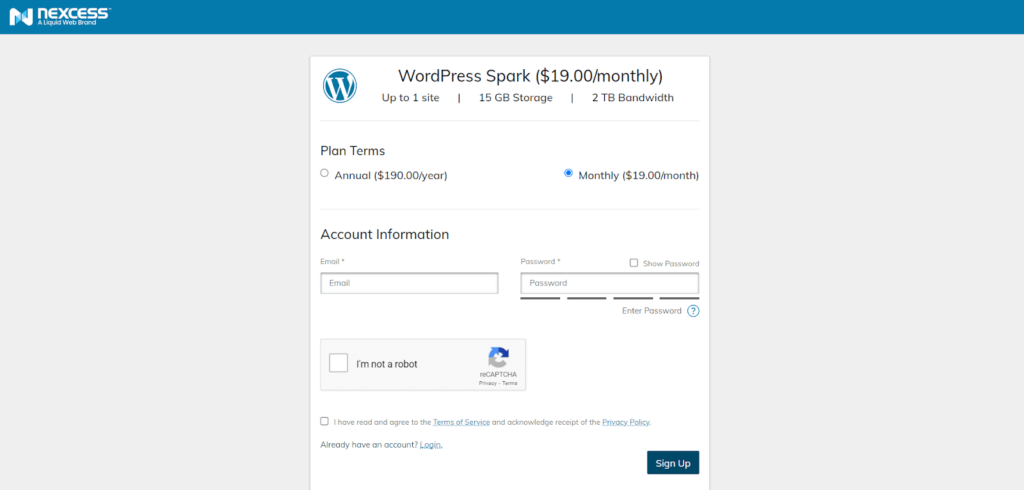This screenshot has height=490, width=1024.
Task: Open the Terms of Service link
Action: pyautogui.click(x=461, y=422)
